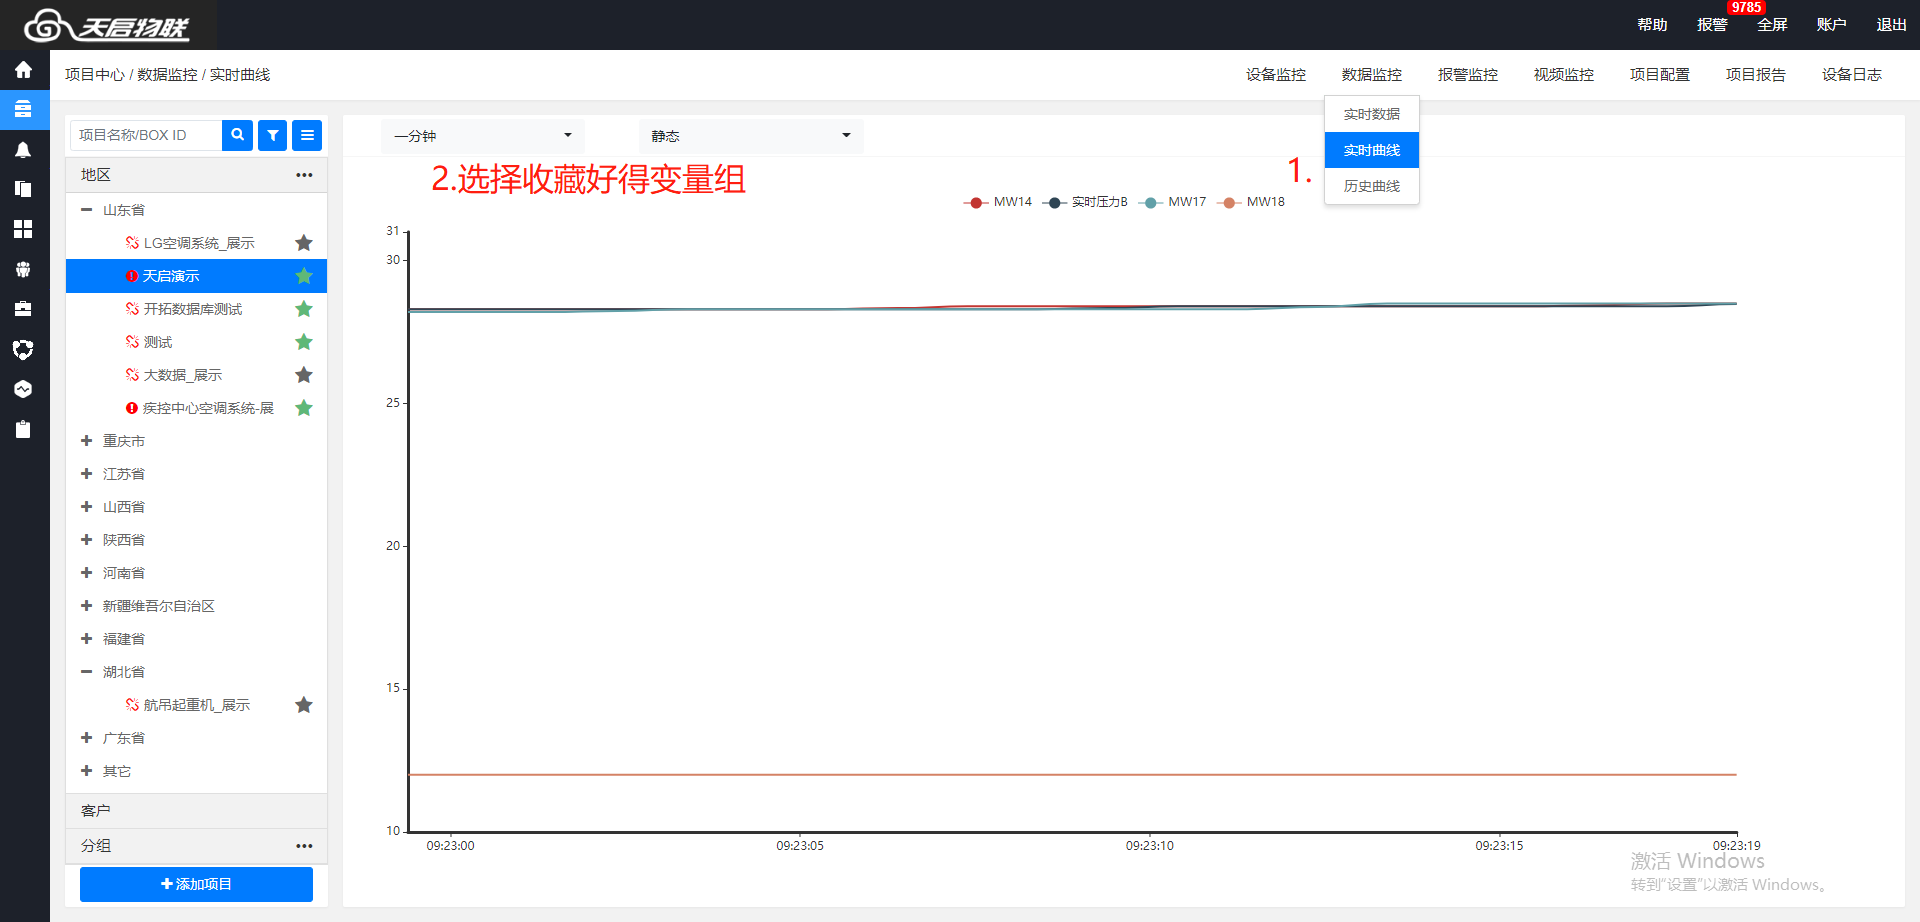Toggle favorite star for 疾控中心空调系统
Viewport: 1920px width, 922px height.
[x=304, y=408]
